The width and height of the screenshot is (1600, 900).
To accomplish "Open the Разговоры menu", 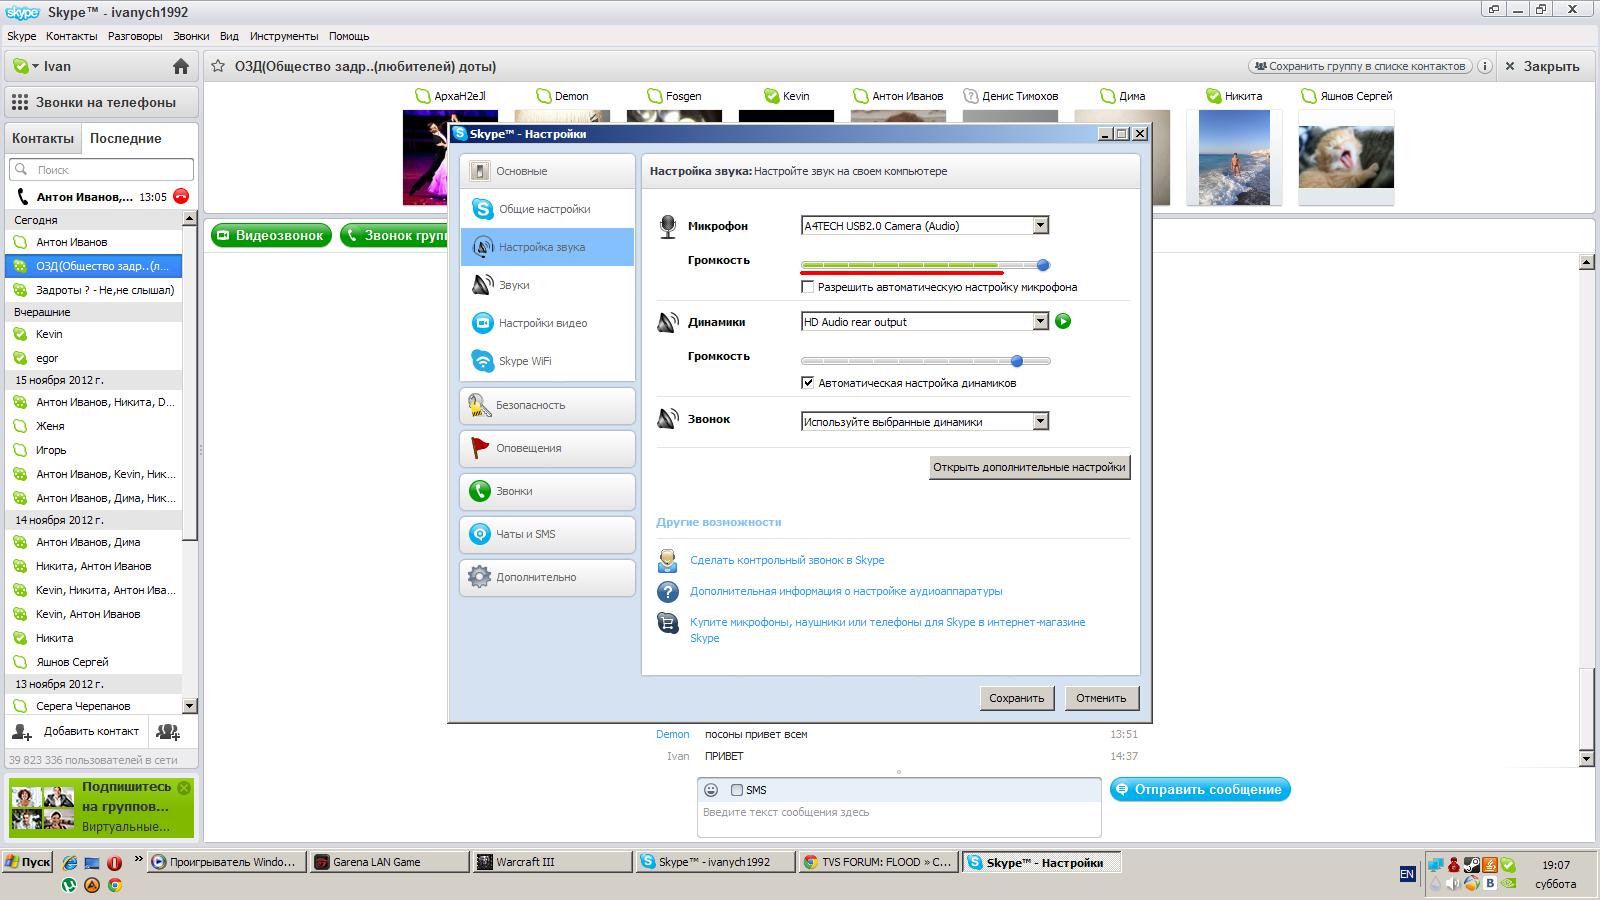I will coord(135,36).
